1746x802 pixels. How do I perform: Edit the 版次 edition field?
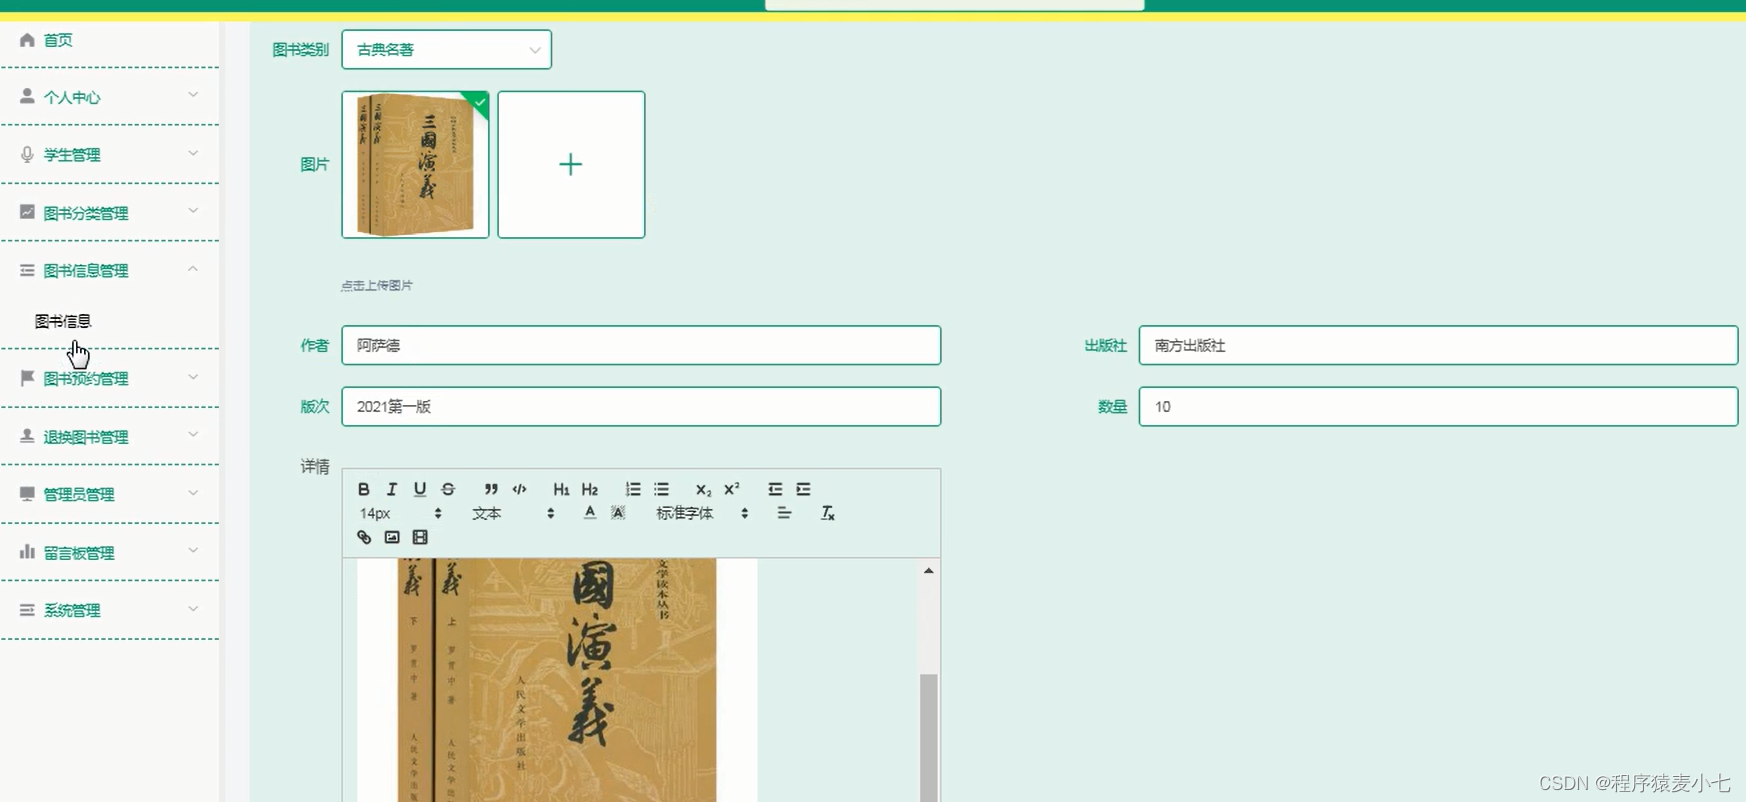click(x=641, y=406)
